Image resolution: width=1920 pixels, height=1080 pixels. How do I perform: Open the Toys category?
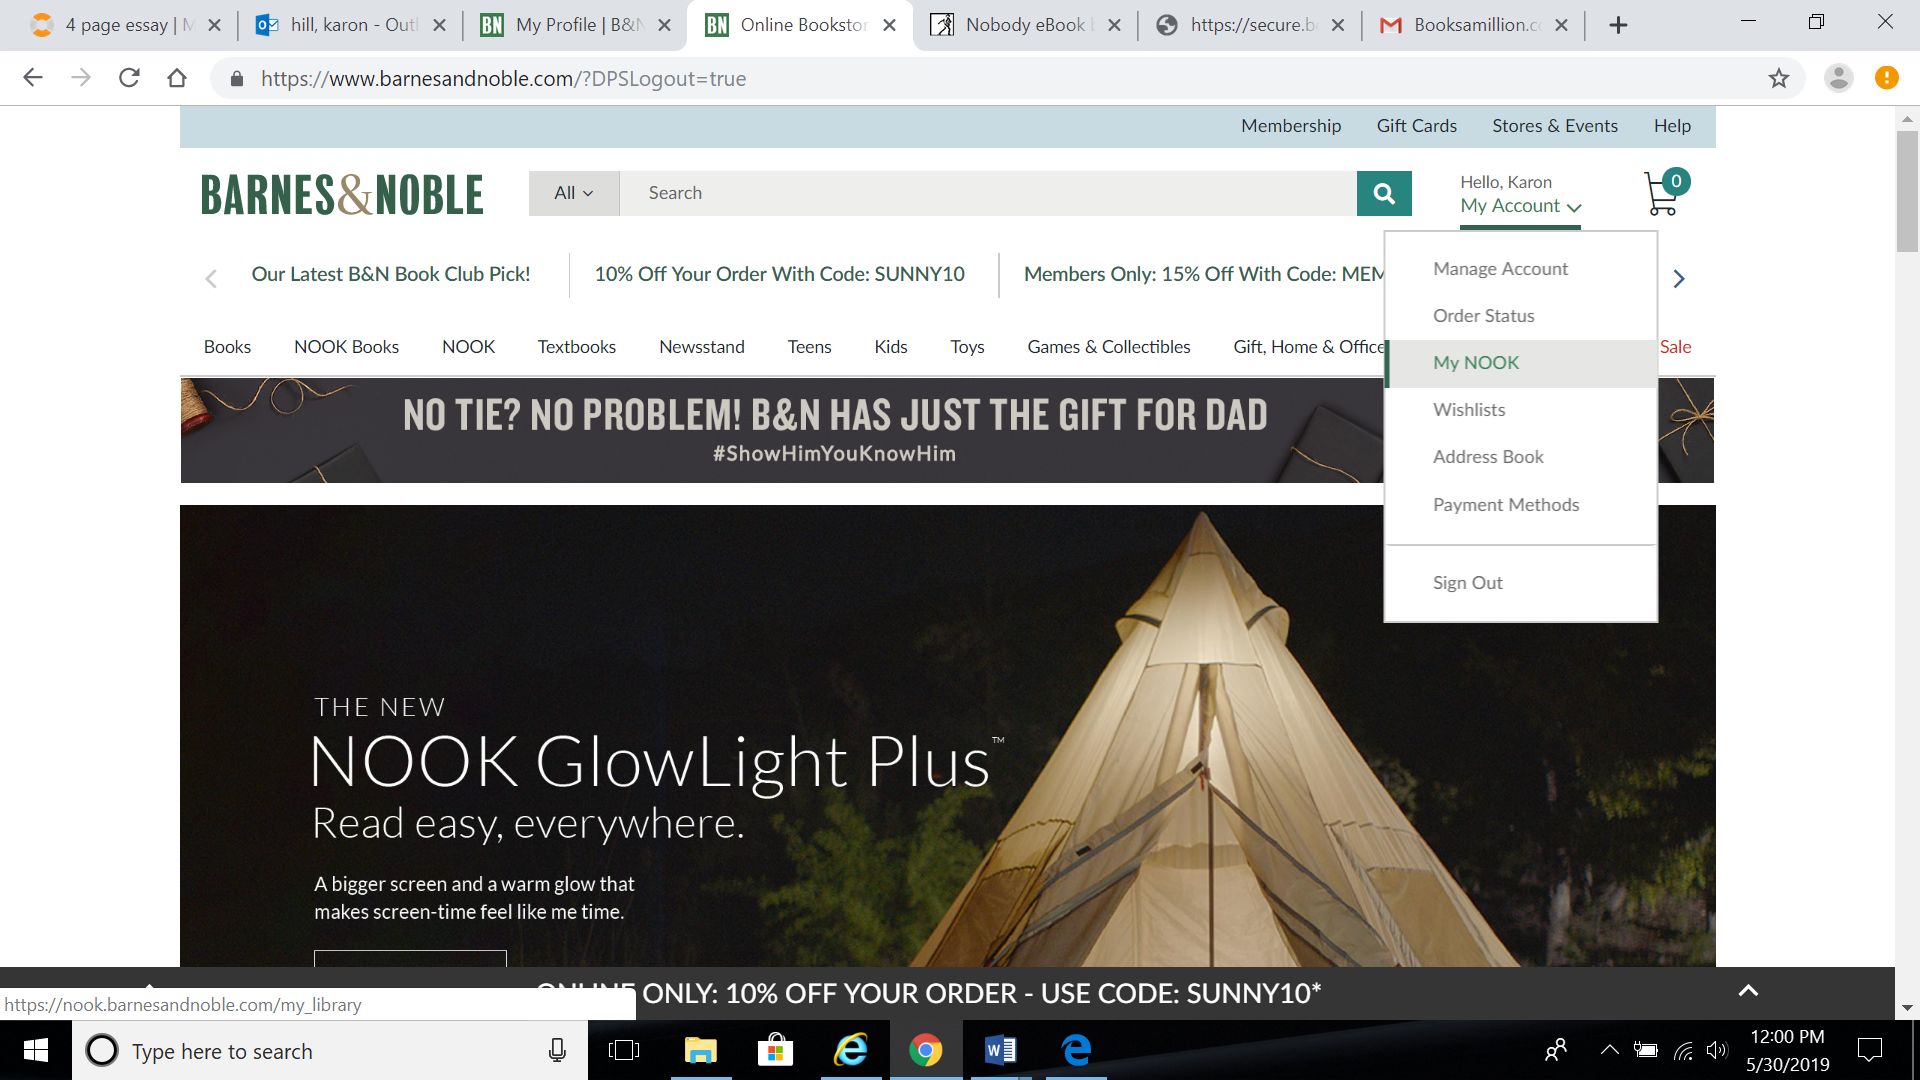pyautogui.click(x=967, y=347)
